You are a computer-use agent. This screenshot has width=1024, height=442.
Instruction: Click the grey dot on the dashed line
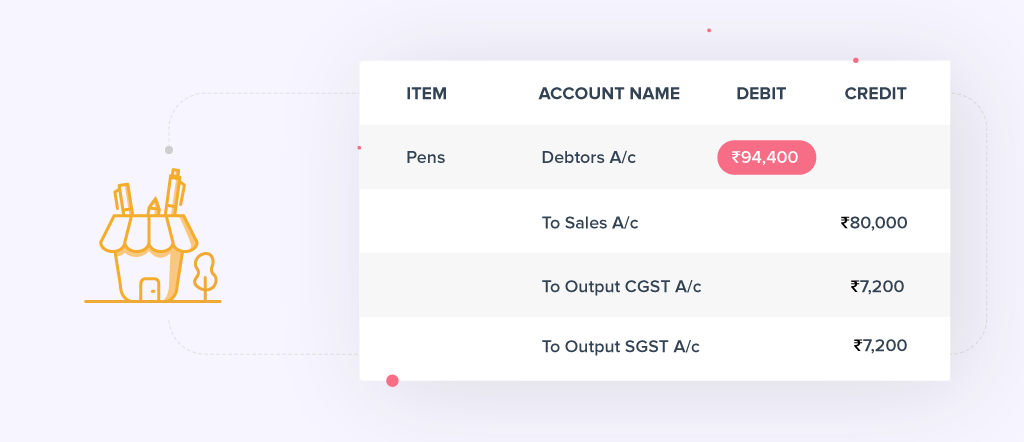[x=169, y=150]
